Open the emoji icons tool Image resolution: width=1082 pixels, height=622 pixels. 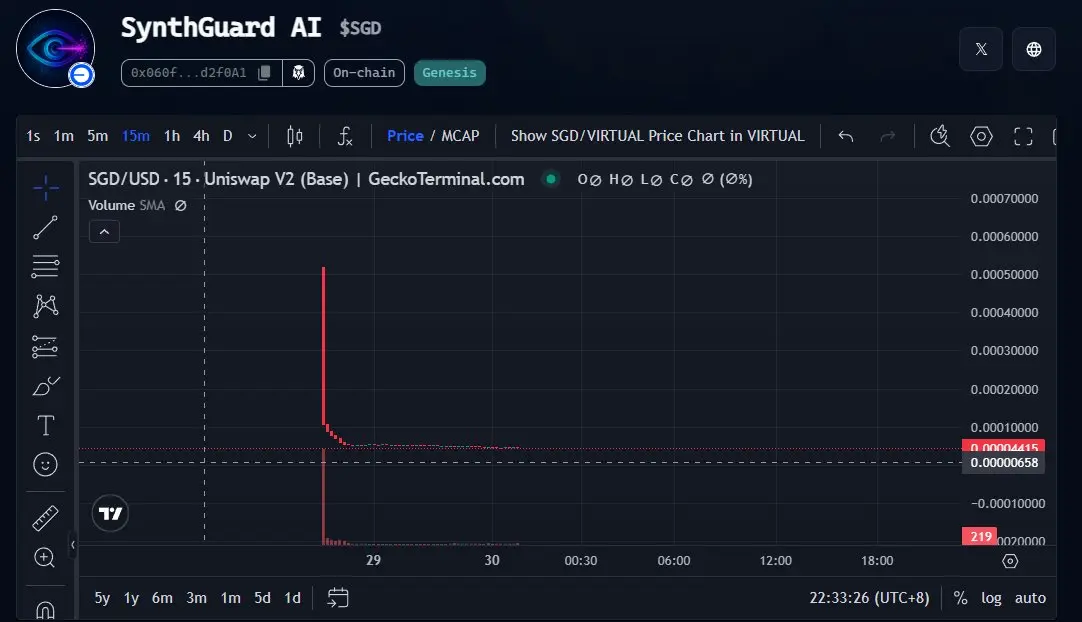pos(46,465)
